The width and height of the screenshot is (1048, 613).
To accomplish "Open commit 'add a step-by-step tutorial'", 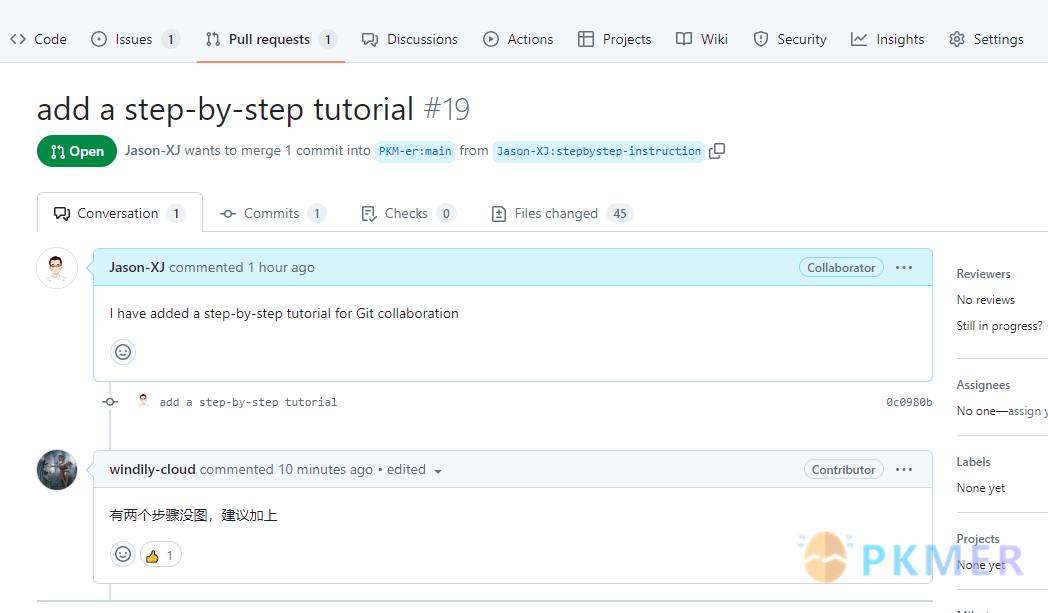I will [248, 402].
